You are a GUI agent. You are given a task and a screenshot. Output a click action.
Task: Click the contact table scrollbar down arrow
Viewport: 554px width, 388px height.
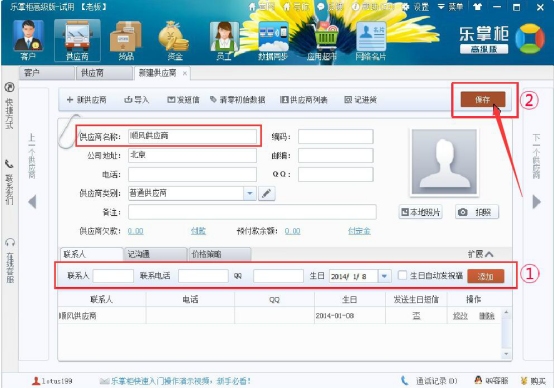tap(506, 354)
